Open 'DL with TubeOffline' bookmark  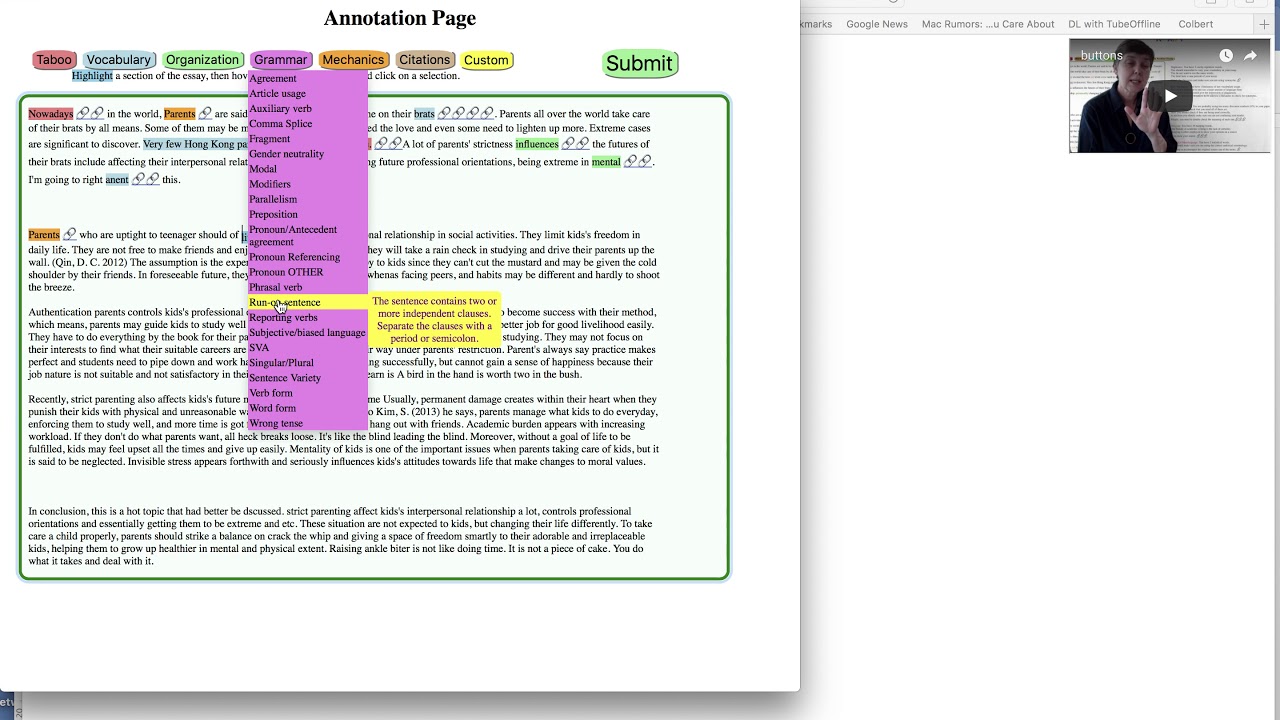1114,24
